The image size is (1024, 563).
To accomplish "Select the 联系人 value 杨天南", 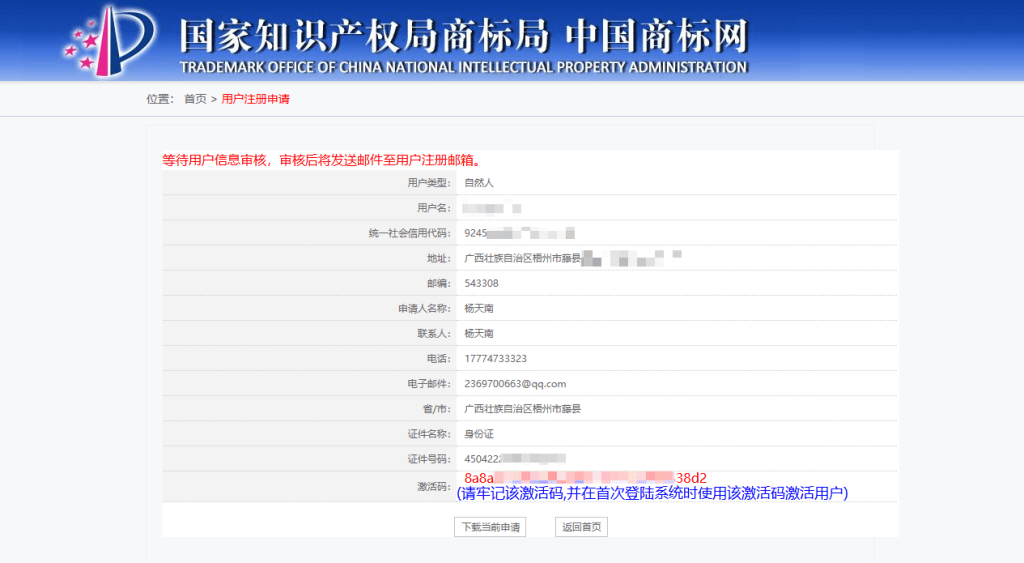I will click(479, 334).
